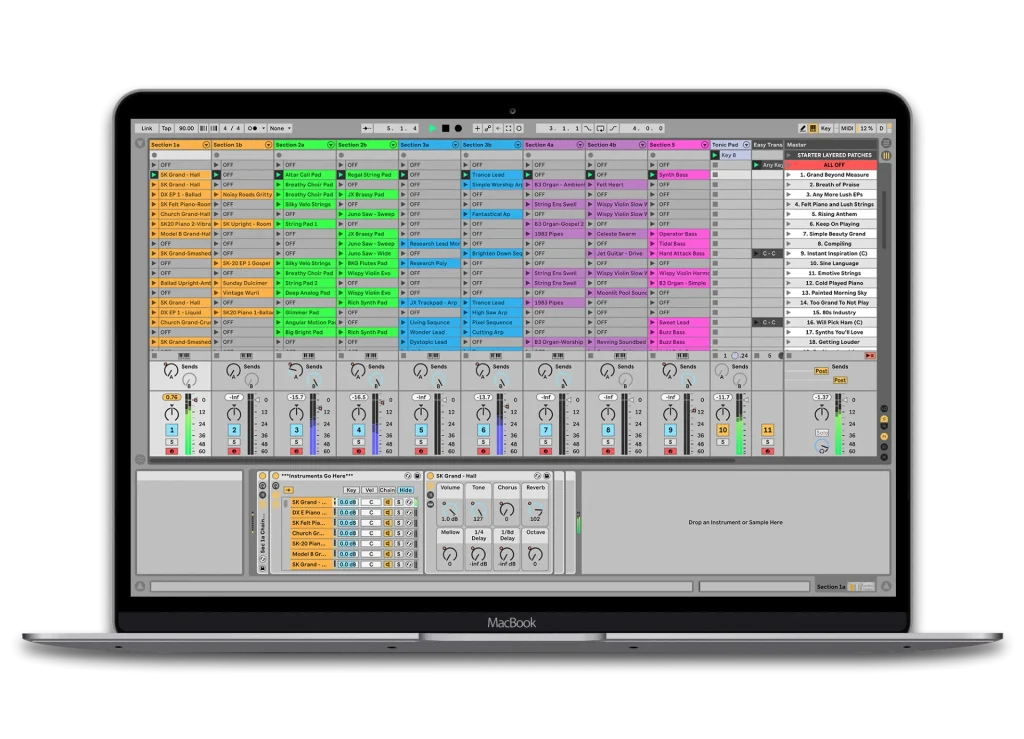The image size is (1024, 739).
Task: Click the Back to Arrangement arrow icon
Action: click(498, 128)
